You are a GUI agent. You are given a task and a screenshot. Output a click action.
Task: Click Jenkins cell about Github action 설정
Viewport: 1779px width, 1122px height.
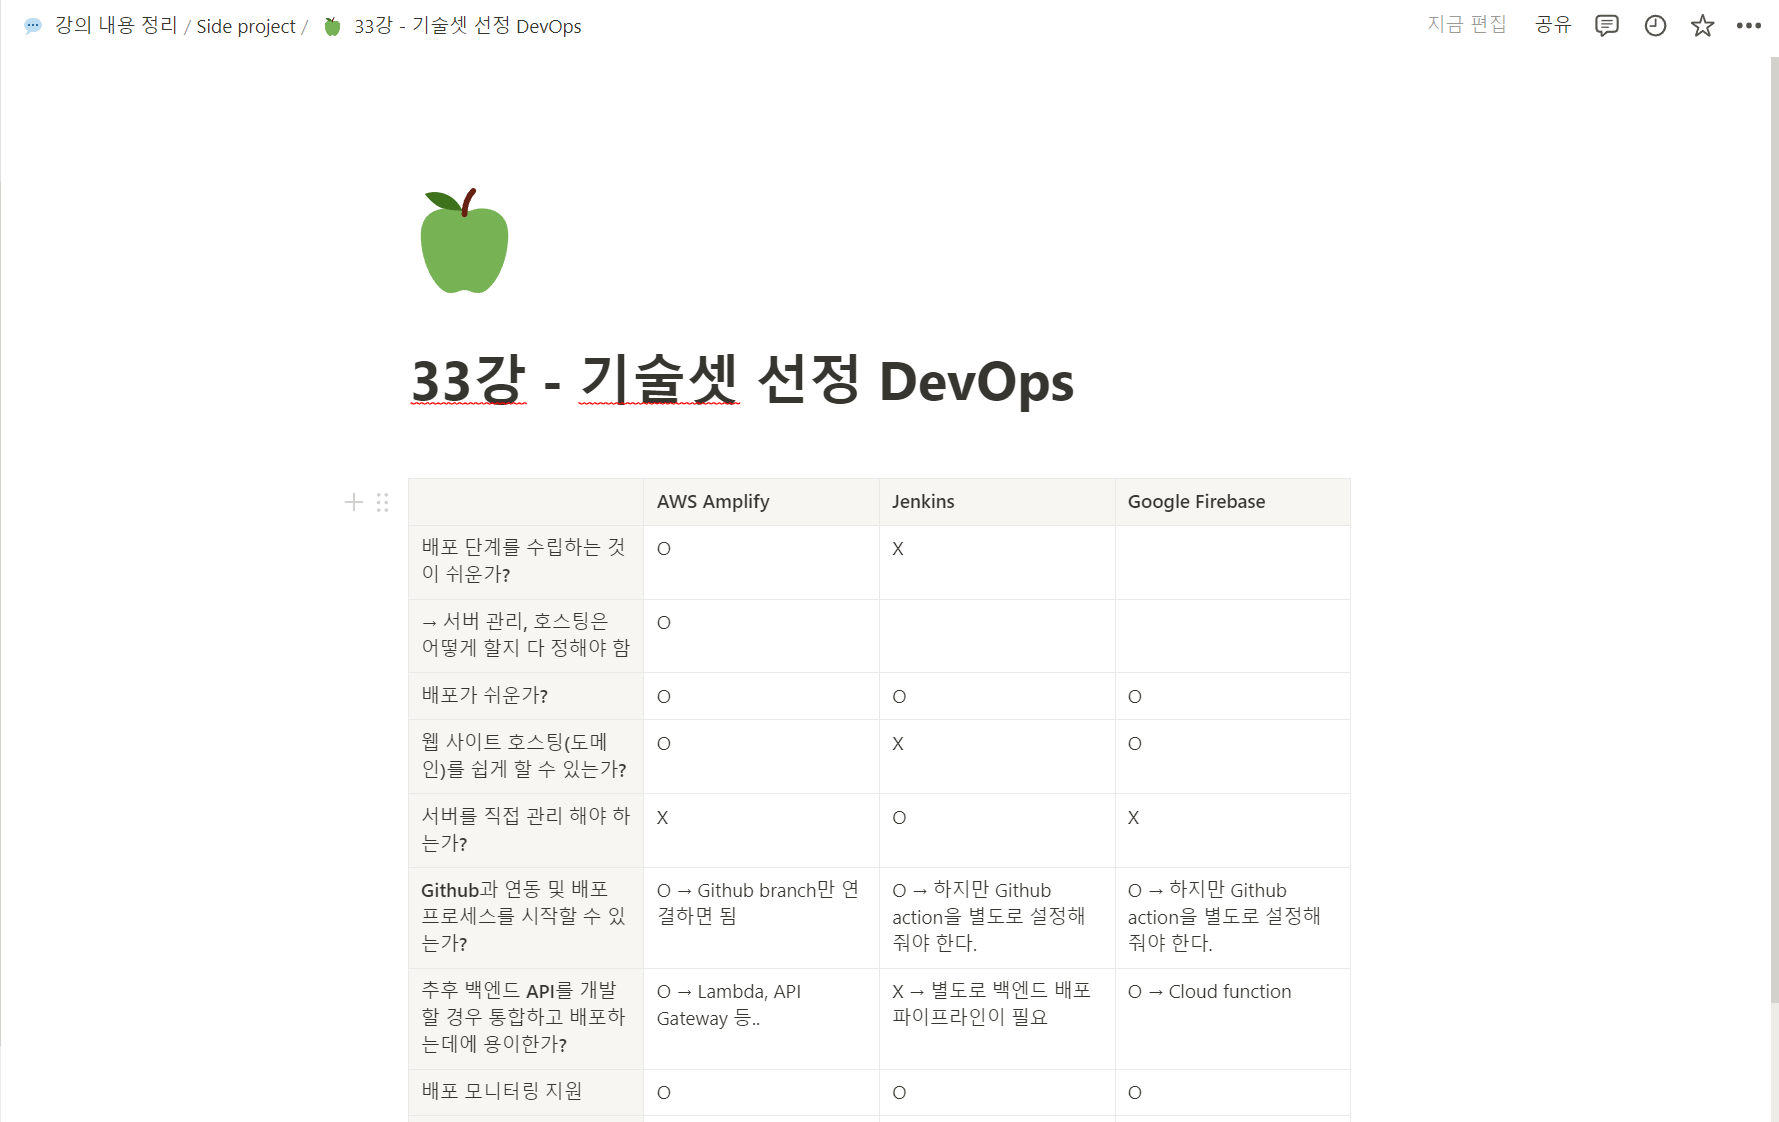(x=997, y=918)
